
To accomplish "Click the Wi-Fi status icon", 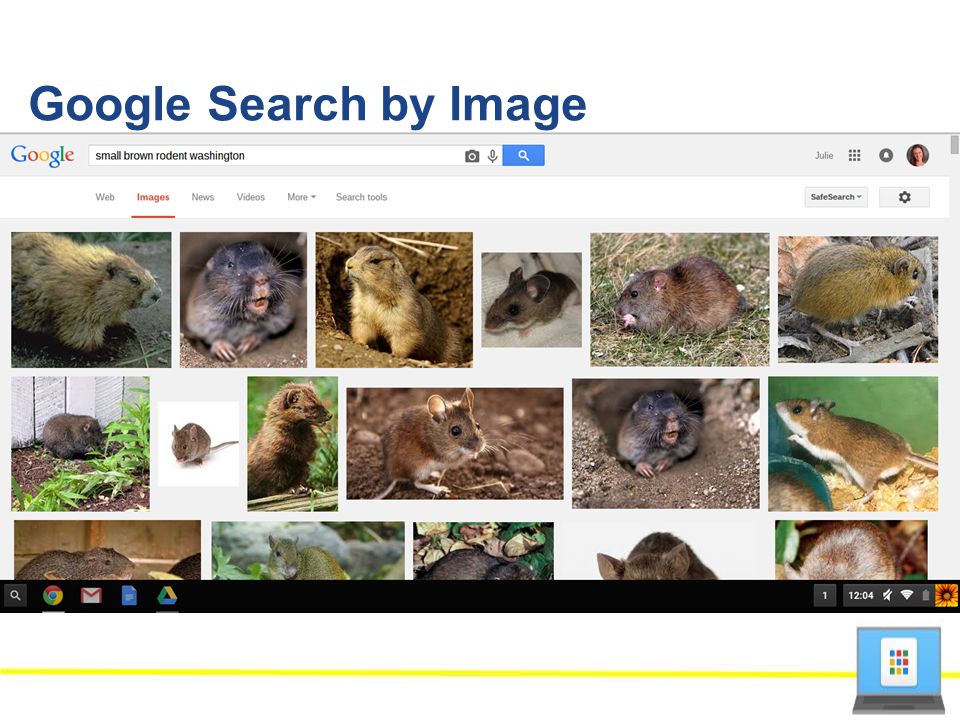I will pos(907,595).
